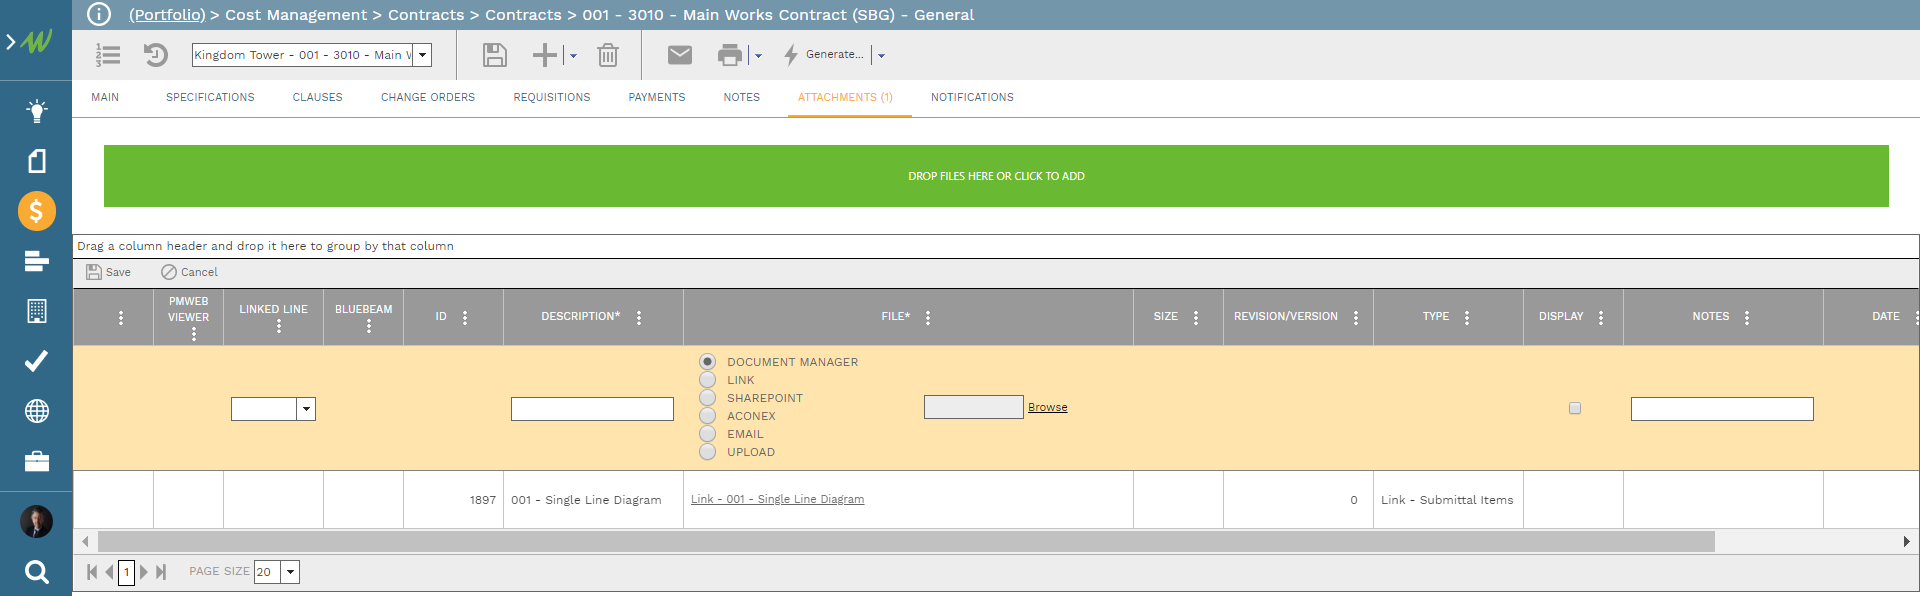Open the ID column options menu
The height and width of the screenshot is (596, 1920).
pyautogui.click(x=465, y=318)
